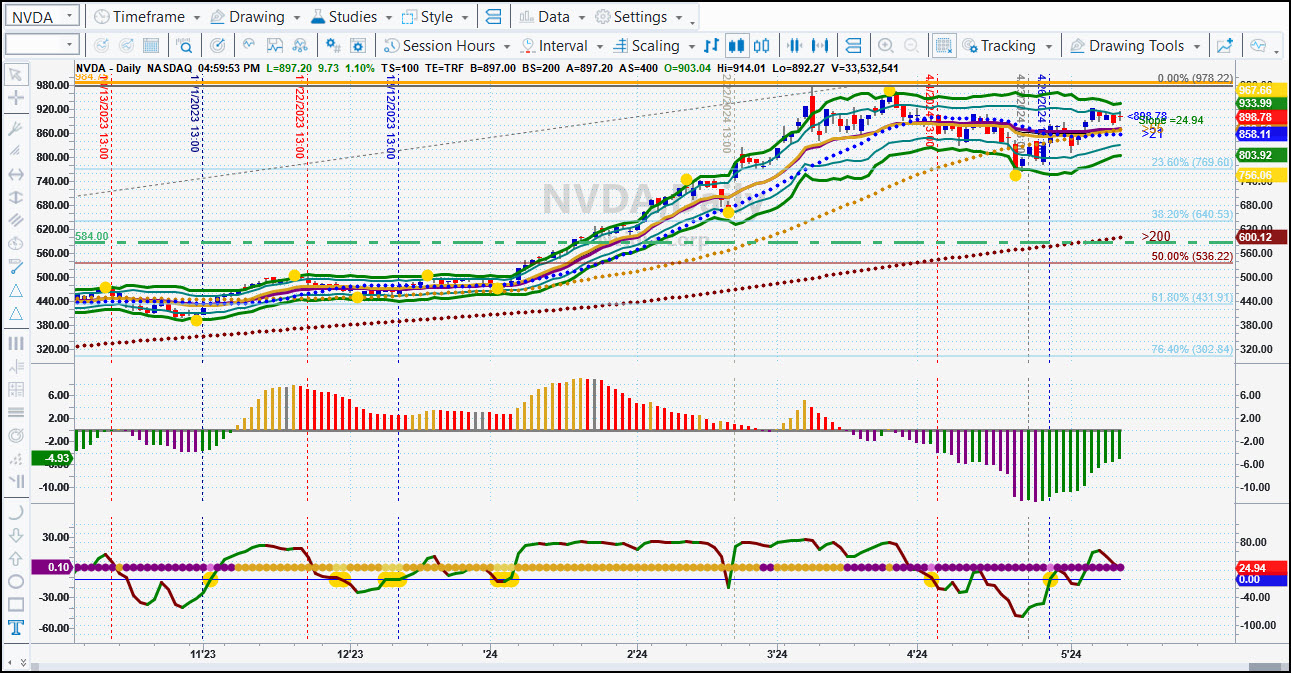Viewport: 1291px width, 673px height.
Task: Select the filled candlestick chart style
Action: (737, 45)
